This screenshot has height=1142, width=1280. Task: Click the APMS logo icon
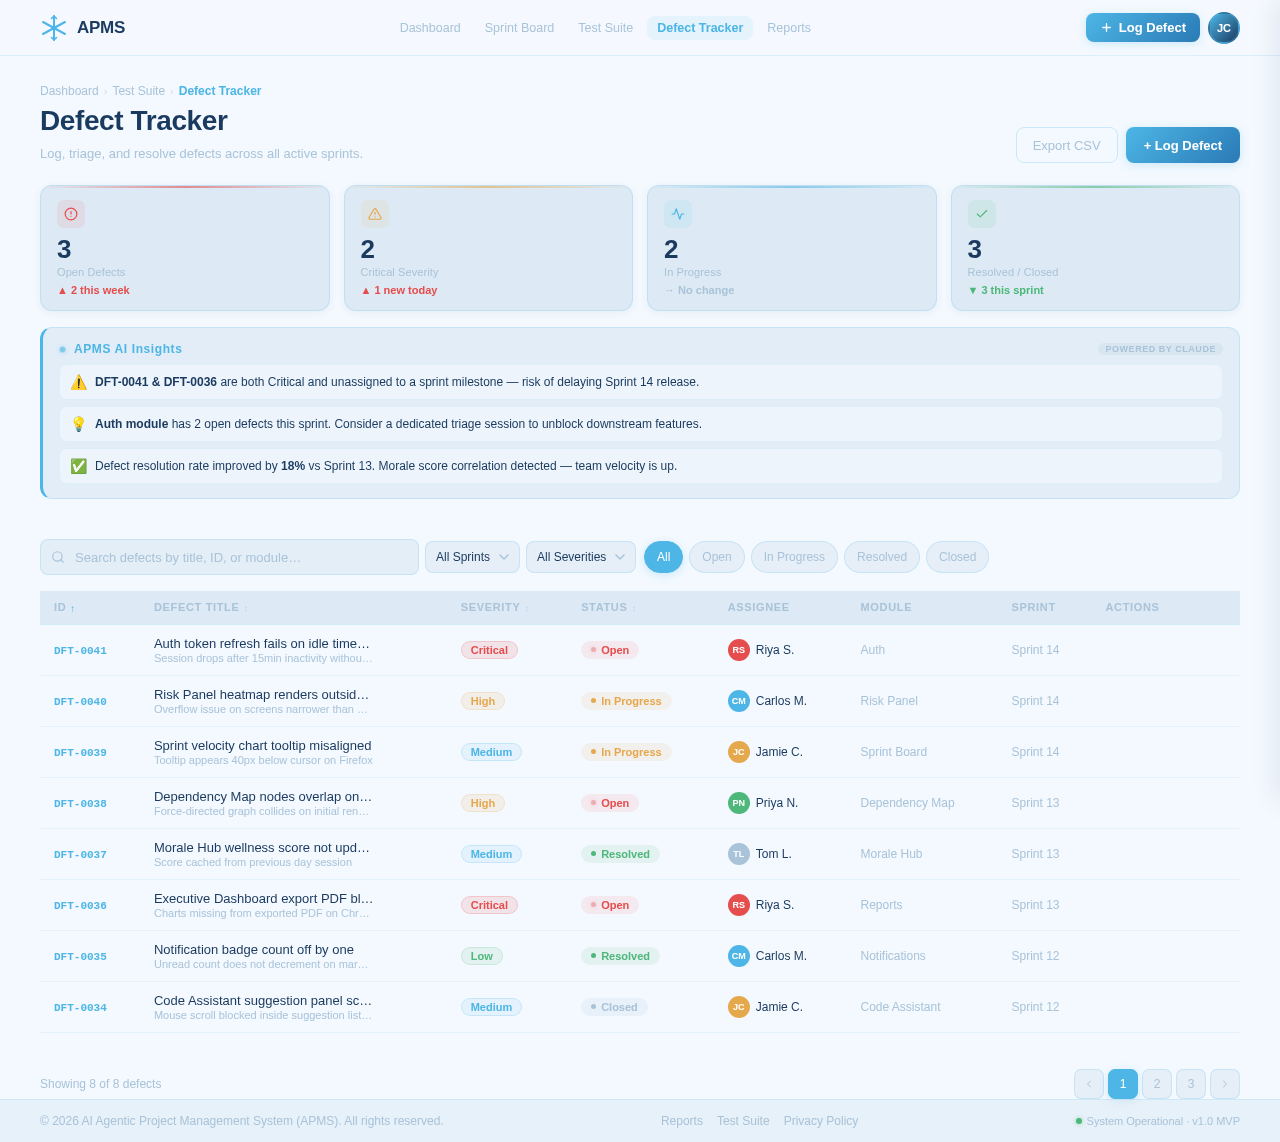click(52, 27)
